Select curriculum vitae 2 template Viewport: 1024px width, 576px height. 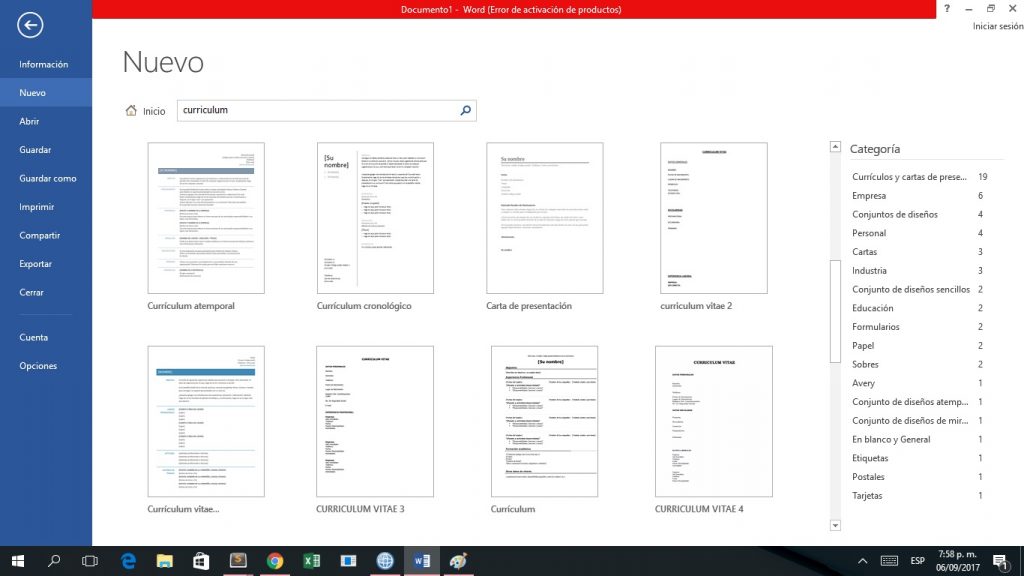coord(714,218)
